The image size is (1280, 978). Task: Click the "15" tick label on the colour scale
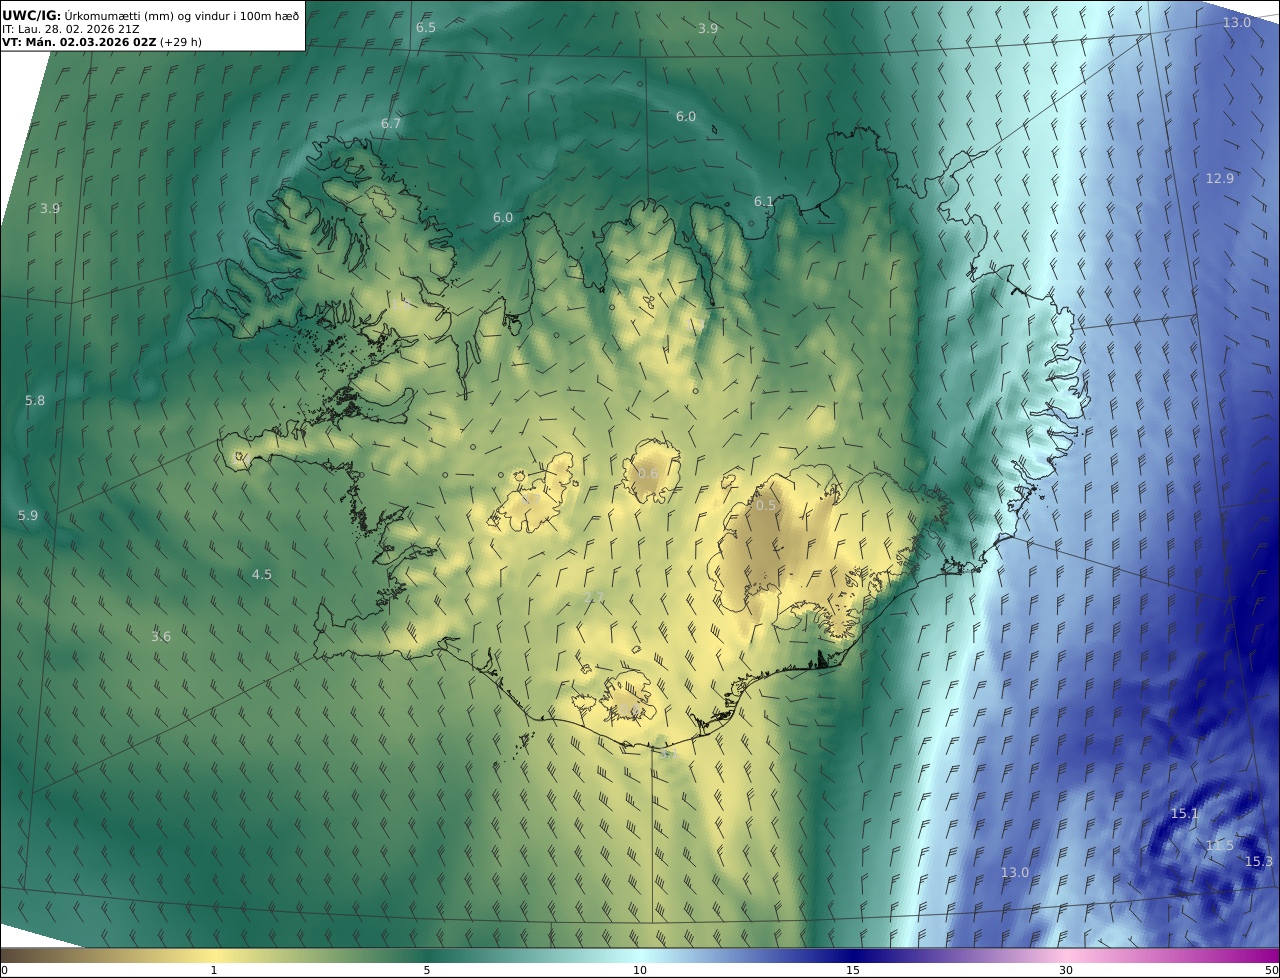pos(853,970)
